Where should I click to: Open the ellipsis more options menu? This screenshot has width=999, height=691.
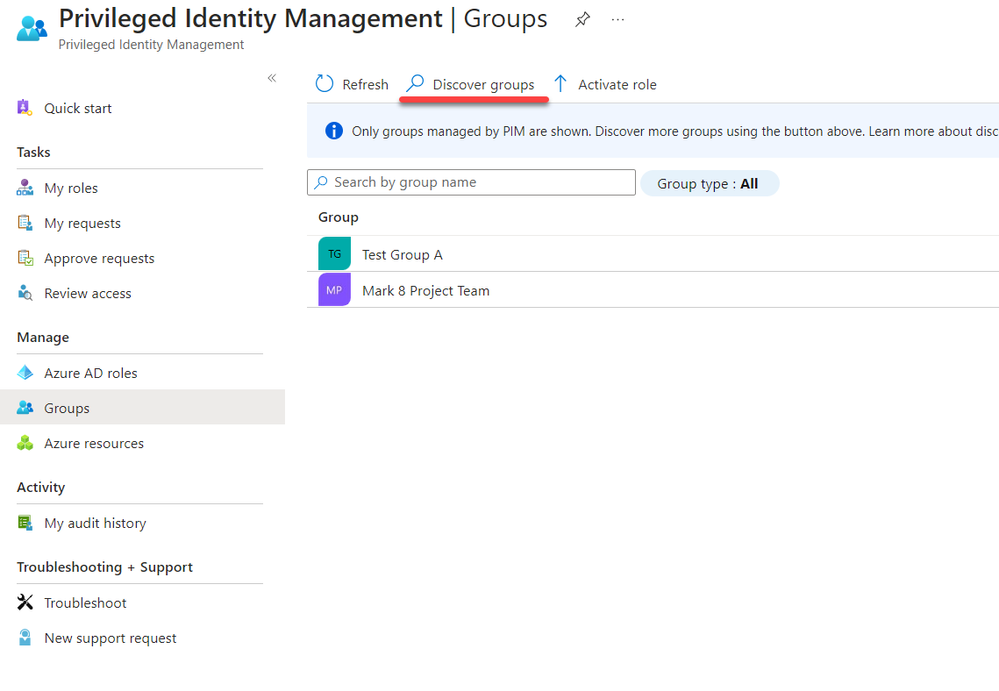tap(618, 20)
